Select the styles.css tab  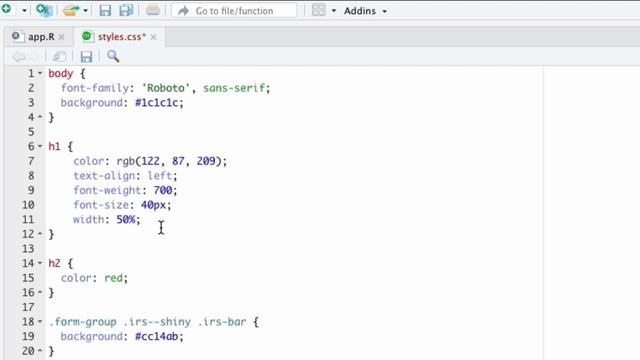click(x=122, y=37)
